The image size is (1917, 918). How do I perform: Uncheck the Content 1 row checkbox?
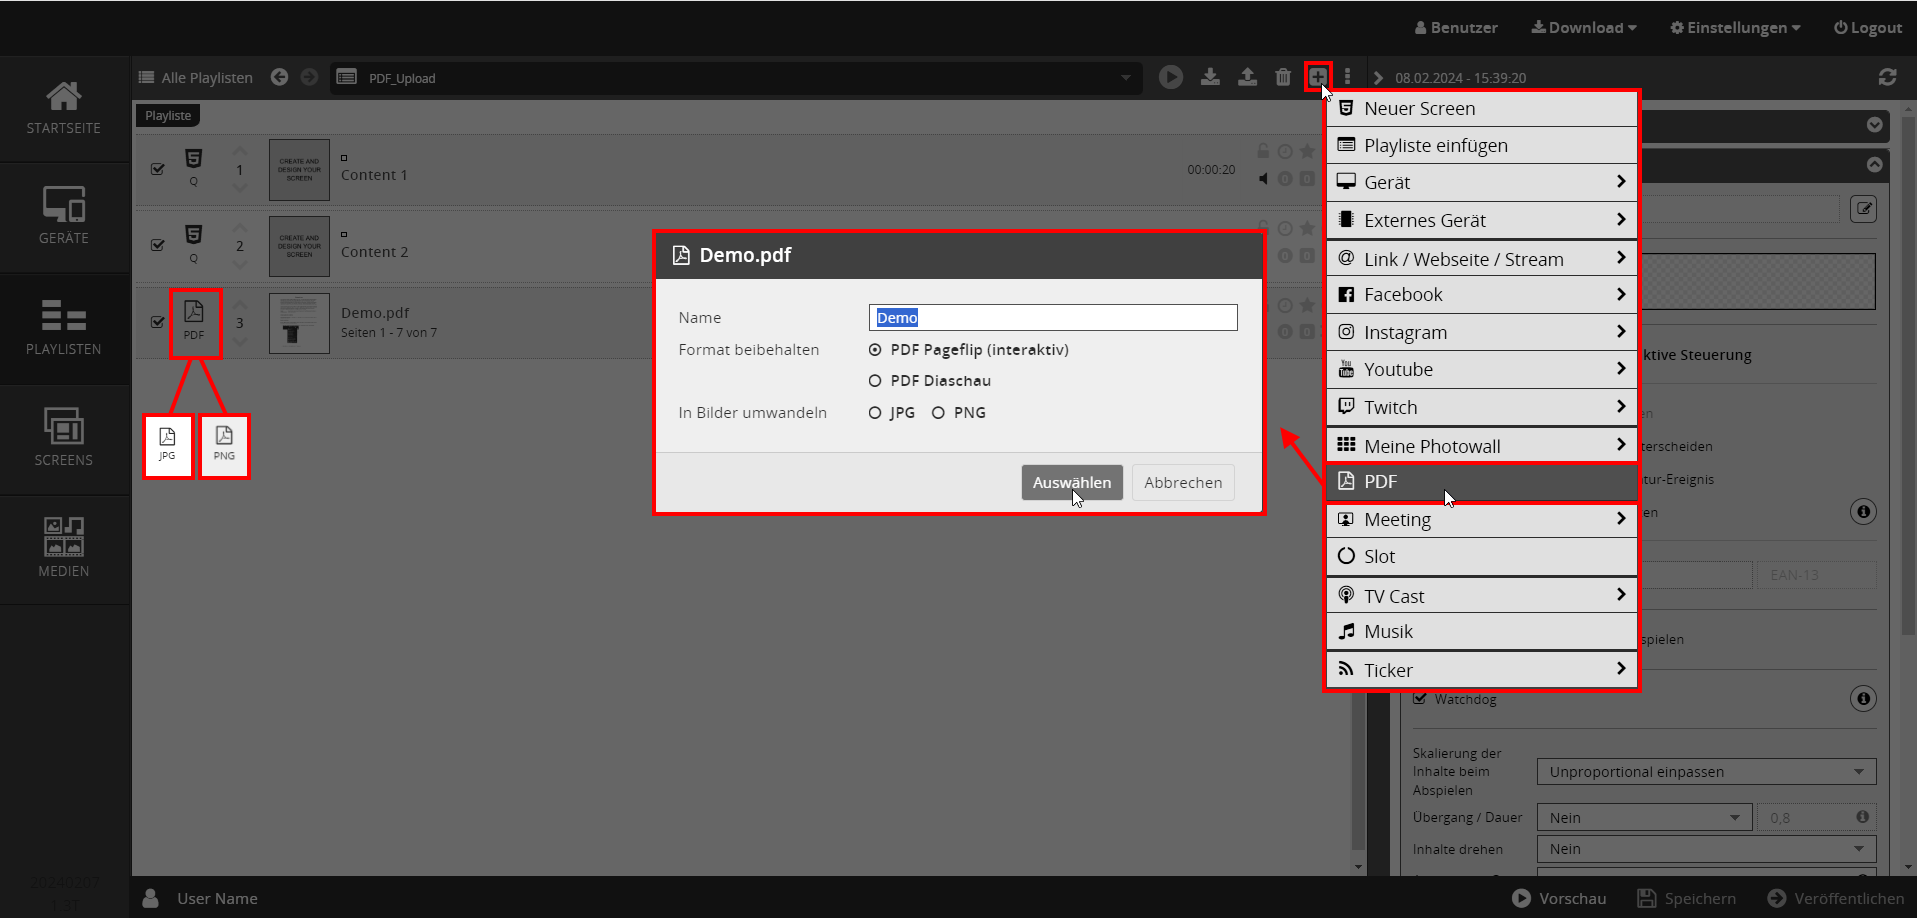click(x=158, y=169)
